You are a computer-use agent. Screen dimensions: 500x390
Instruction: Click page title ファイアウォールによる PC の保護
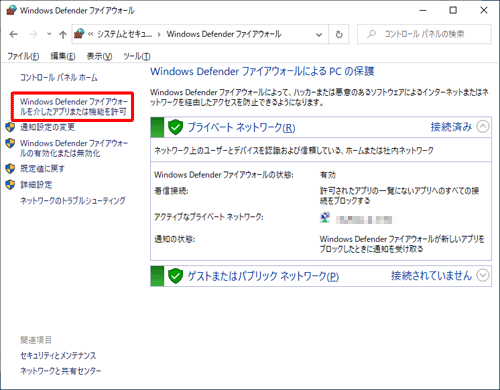tap(262, 71)
